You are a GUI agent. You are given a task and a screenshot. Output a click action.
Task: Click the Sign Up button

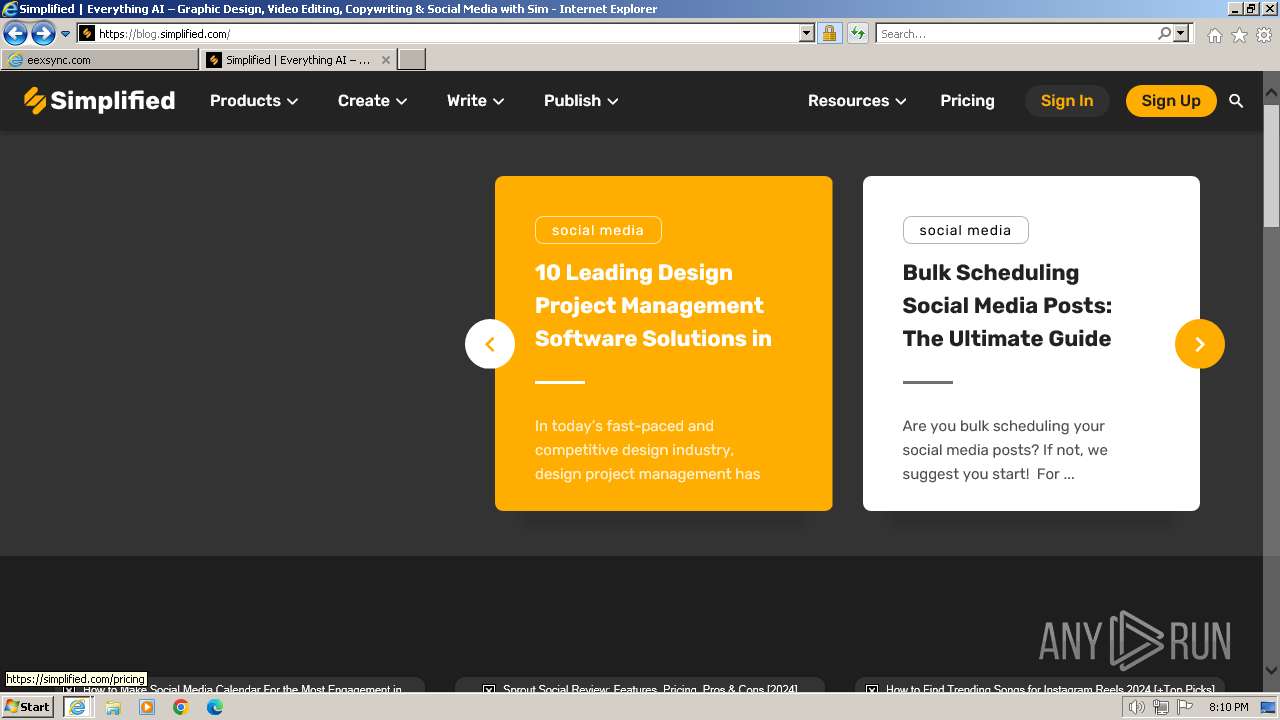pyautogui.click(x=1171, y=101)
